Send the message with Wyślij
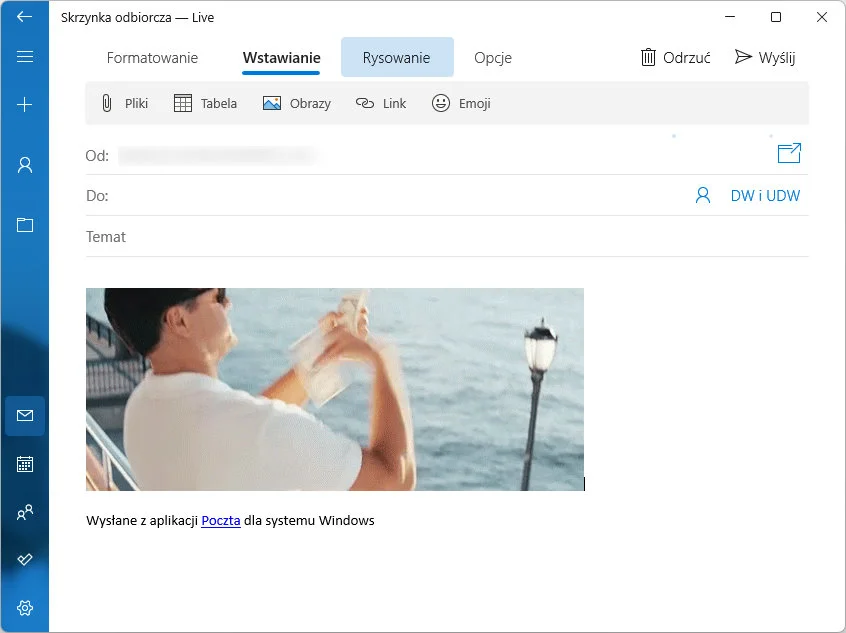This screenshot has width=846, height=633. [765, 57]
